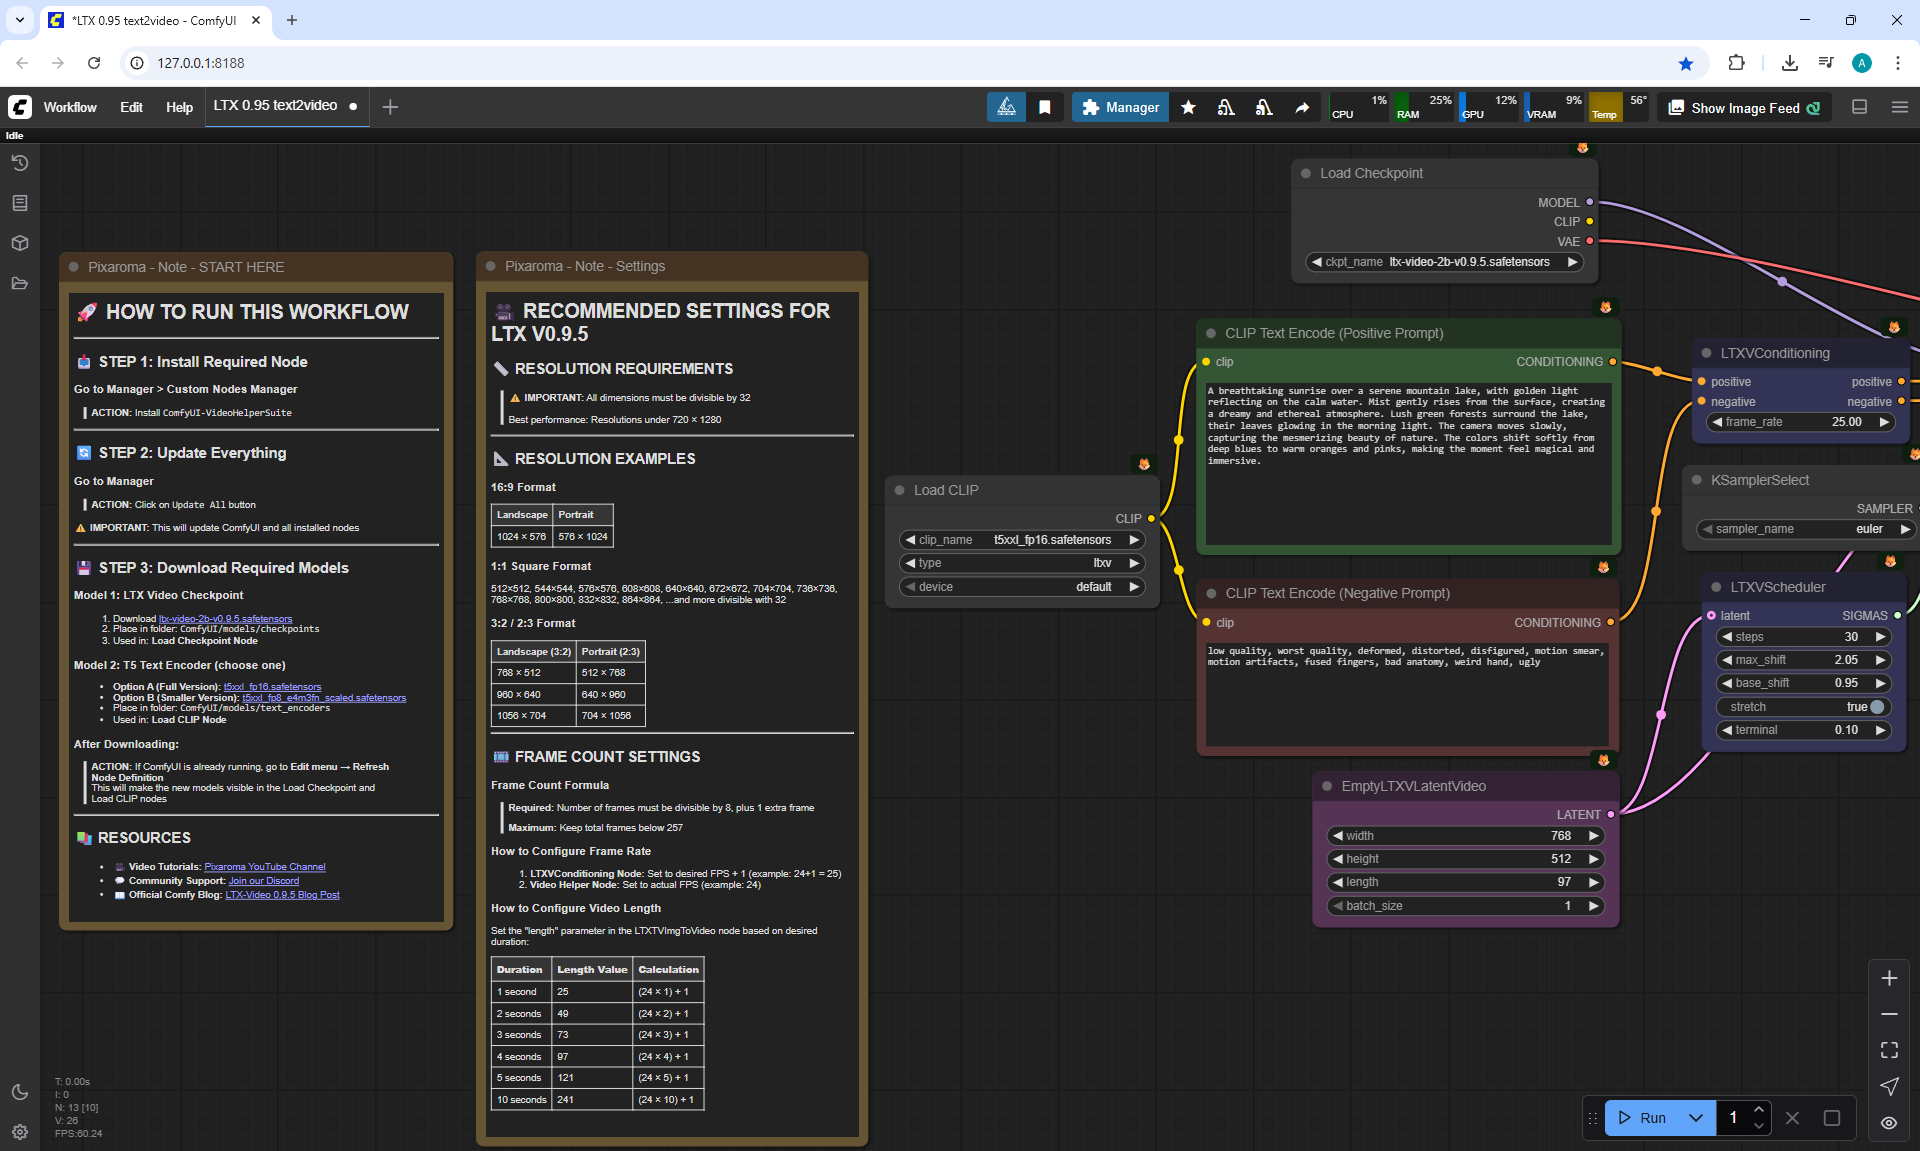
Task: Open the Workflow menu
Action: [x=70, y=107]
